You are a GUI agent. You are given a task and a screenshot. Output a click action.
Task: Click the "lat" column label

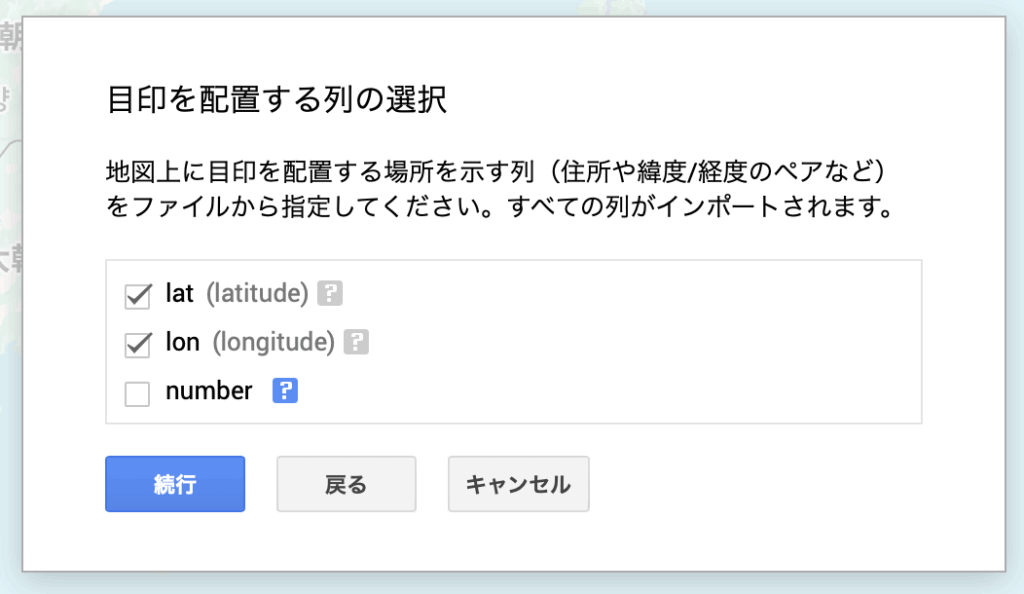(x=179, y=294)
